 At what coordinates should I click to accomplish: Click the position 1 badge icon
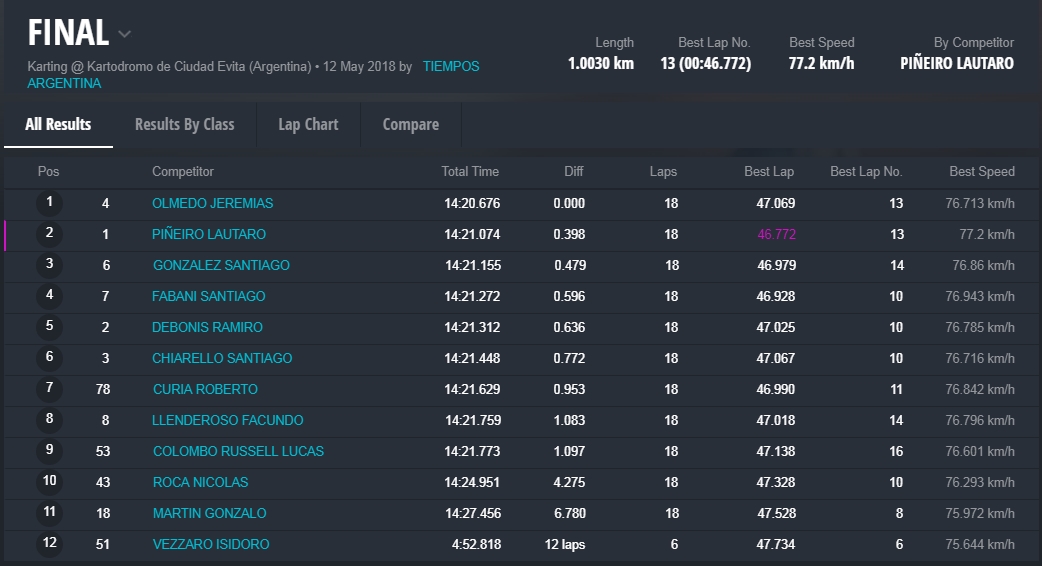click(50, 203)
